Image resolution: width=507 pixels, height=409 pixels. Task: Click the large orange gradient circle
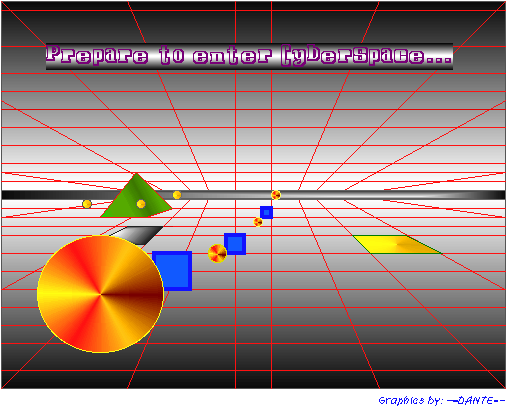coord(100,294)
